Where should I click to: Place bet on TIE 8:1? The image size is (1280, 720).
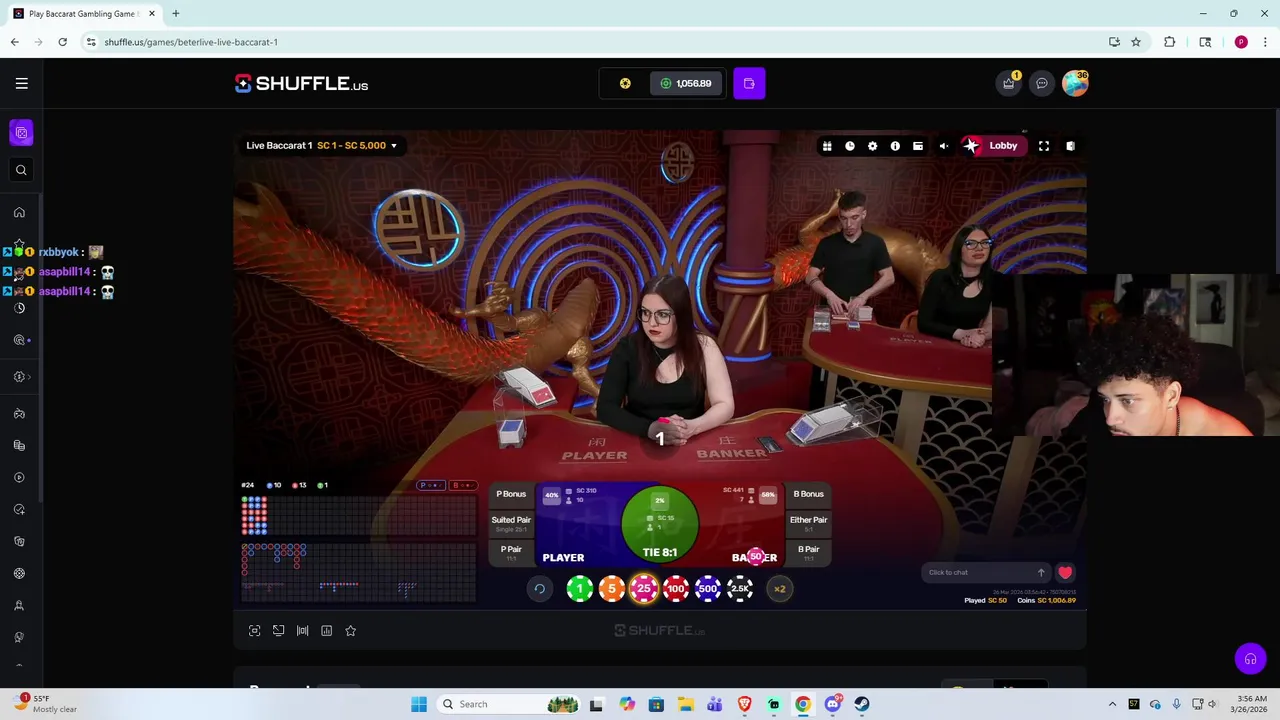pos(660,525)
